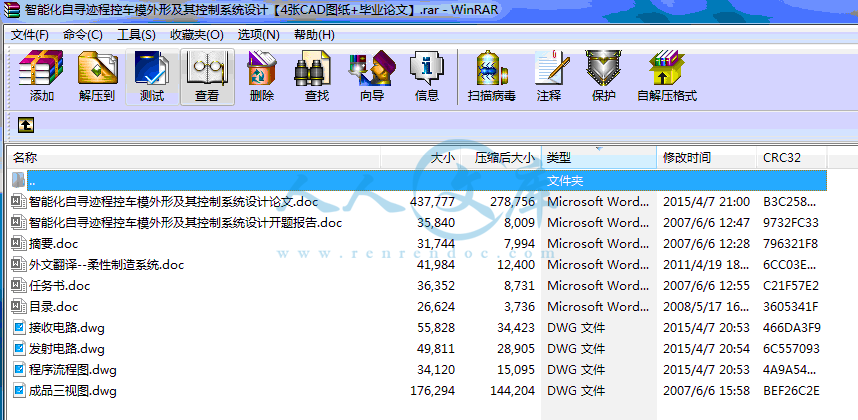Image resolution: width=858 pixels, height=420 pixels.
Task: Click the Word icon of 外文翻译--柔性制造系统.doc
Action: pos(19,265)
